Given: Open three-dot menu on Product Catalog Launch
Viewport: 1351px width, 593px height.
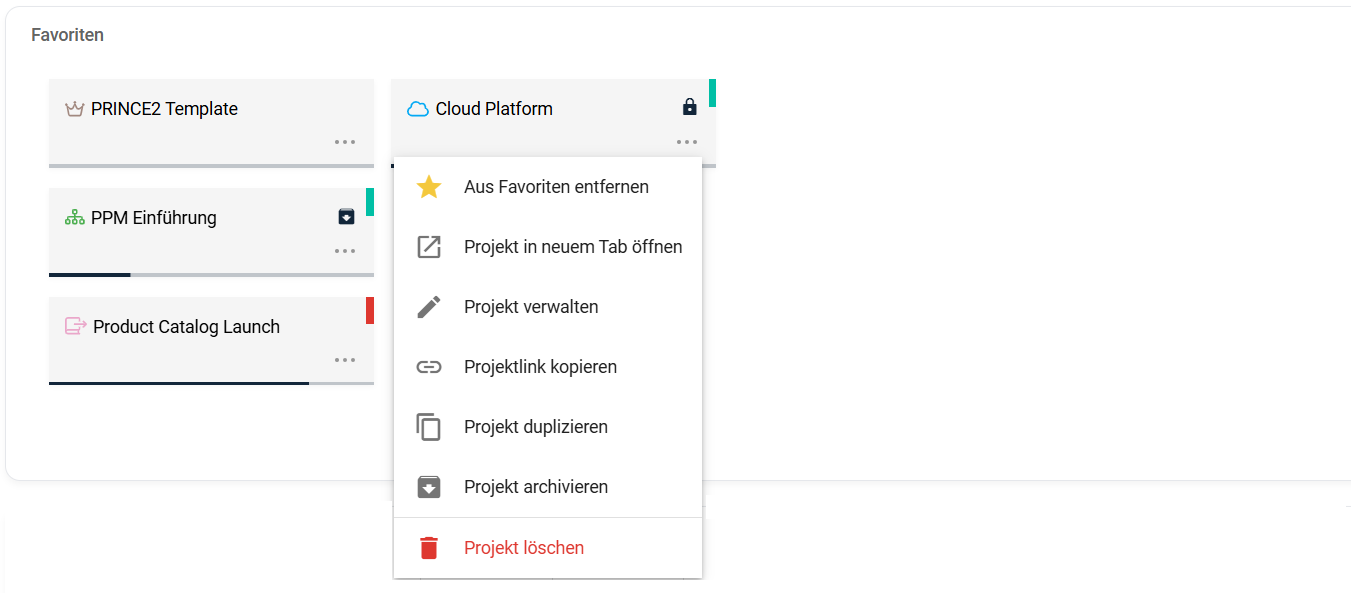Looking at the screenshot, I should [x=345, y=360].
